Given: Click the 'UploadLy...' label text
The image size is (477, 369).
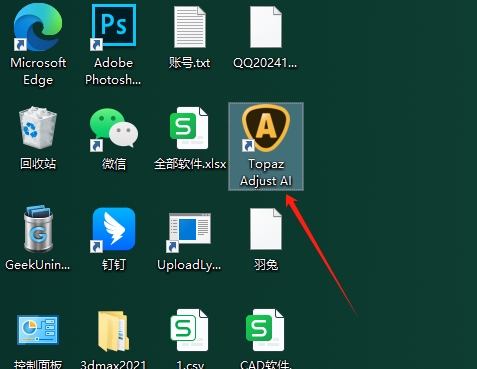Looking at the screenshot, I should 189,265.
